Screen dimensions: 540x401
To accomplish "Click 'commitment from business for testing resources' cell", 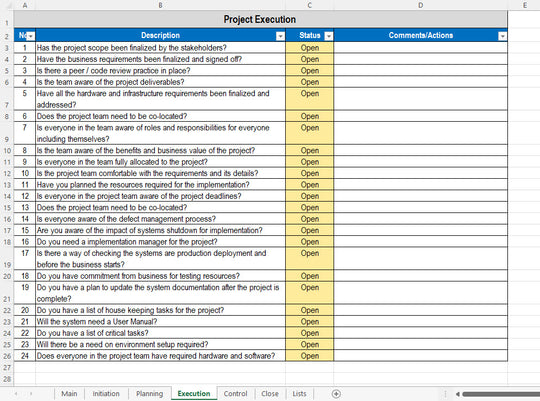I will 160,276.
